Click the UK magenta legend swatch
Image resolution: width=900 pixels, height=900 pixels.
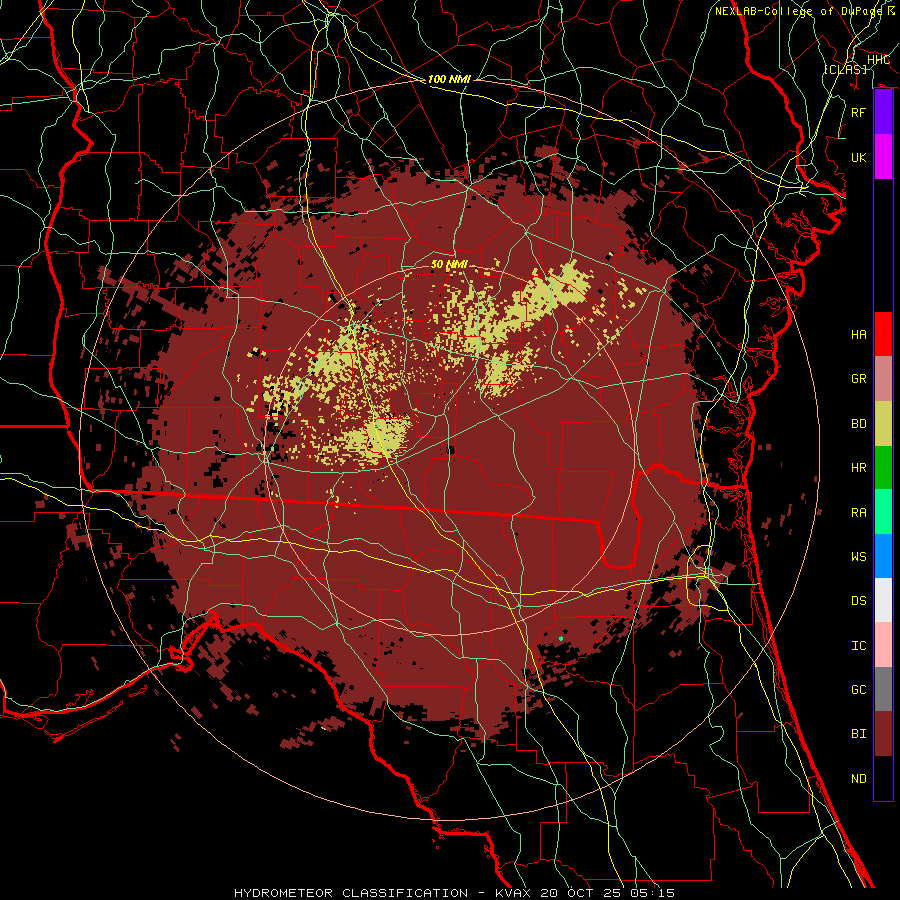(883, 157)
